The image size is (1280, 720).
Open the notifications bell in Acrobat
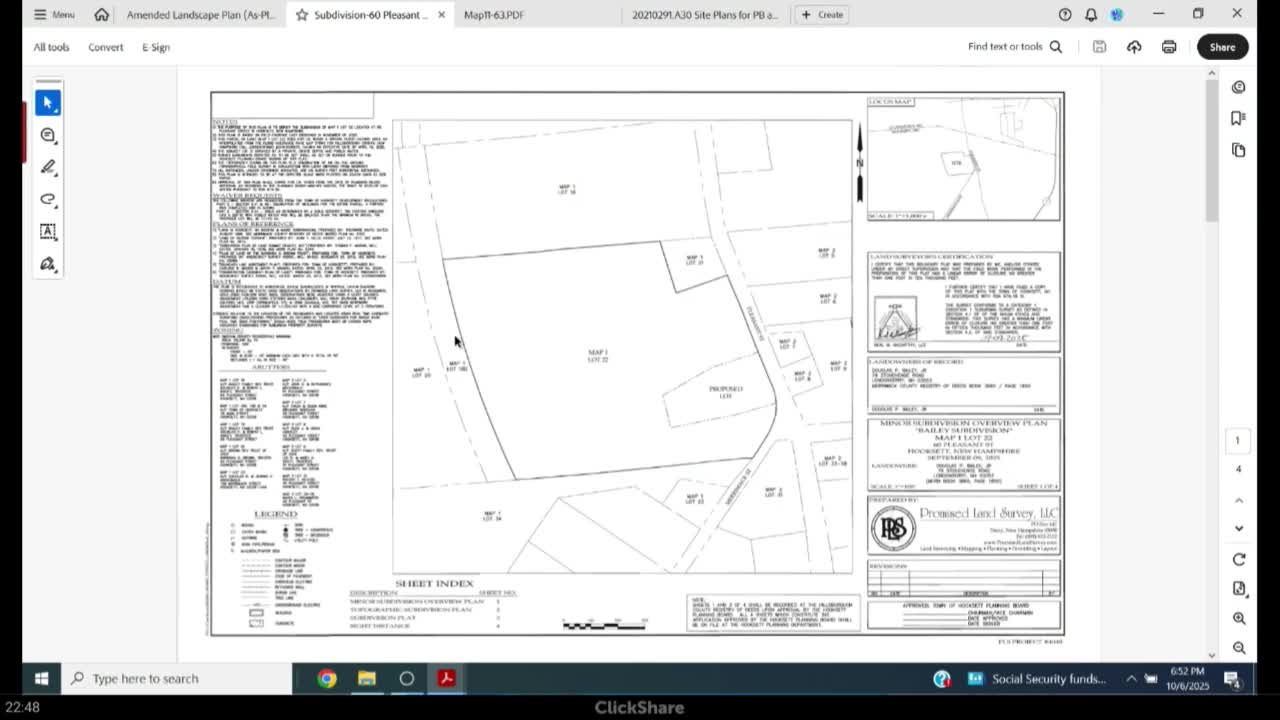1091,15
